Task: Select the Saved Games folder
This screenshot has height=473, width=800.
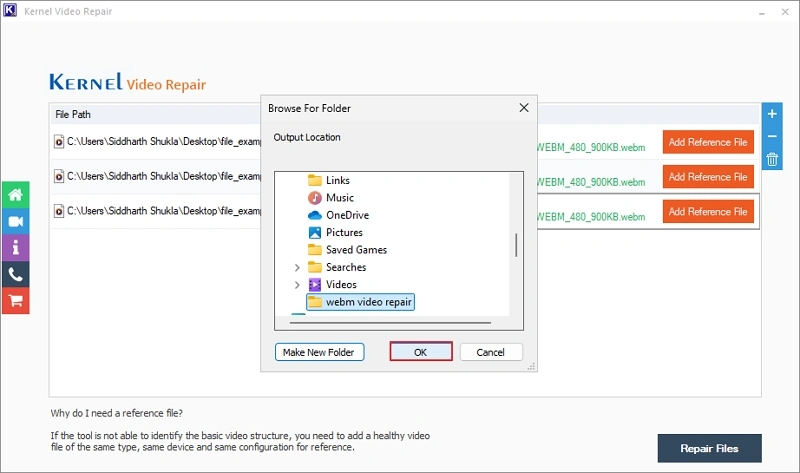Action: (347, 250)
